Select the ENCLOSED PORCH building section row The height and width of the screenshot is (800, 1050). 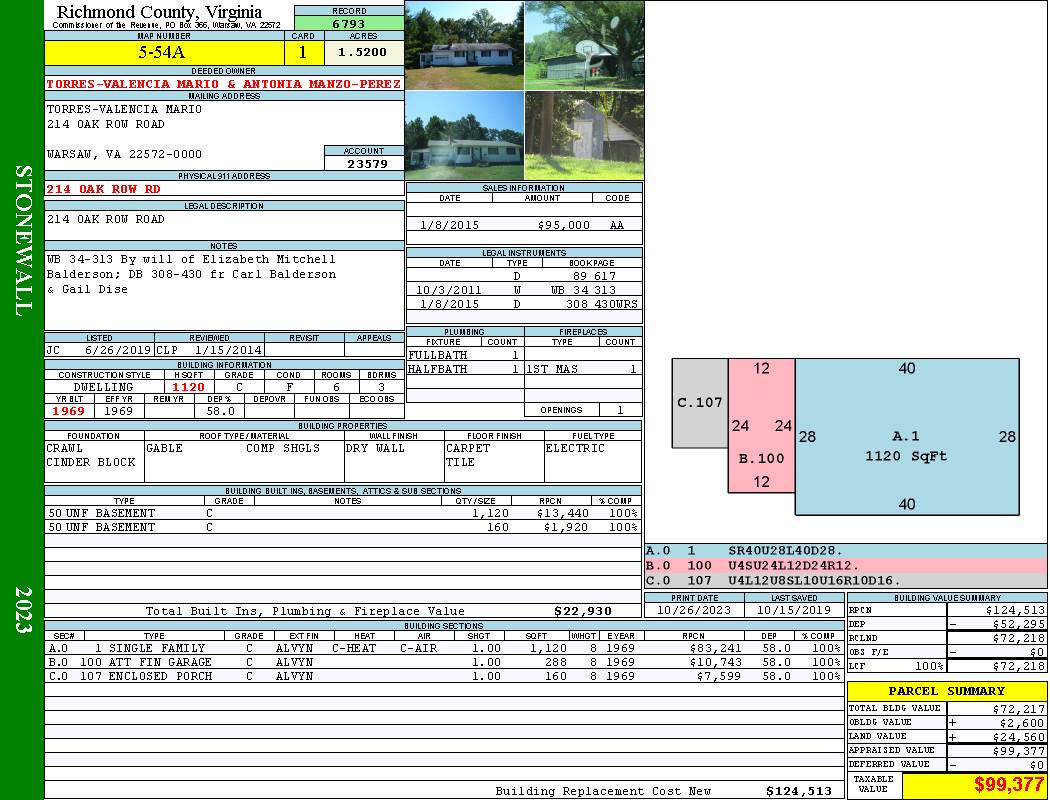click(444, 676)
